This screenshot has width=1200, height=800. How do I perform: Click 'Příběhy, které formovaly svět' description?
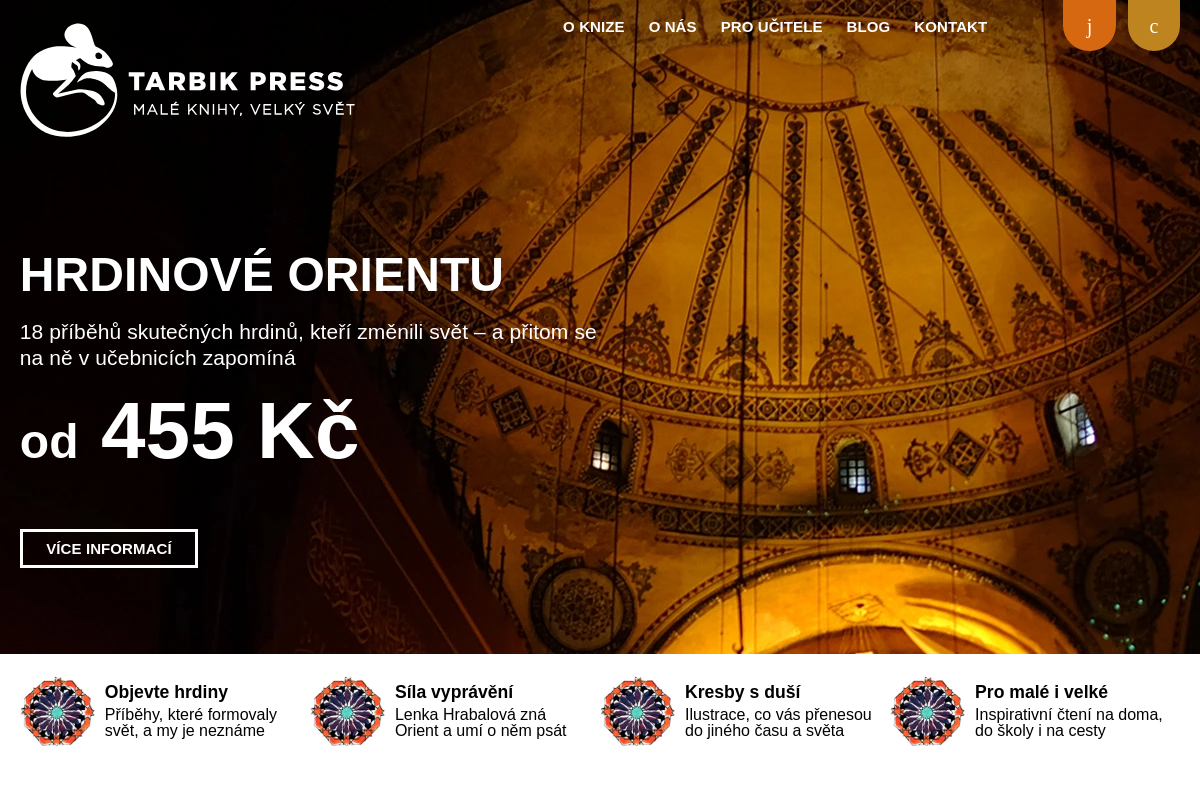point(191,723)
